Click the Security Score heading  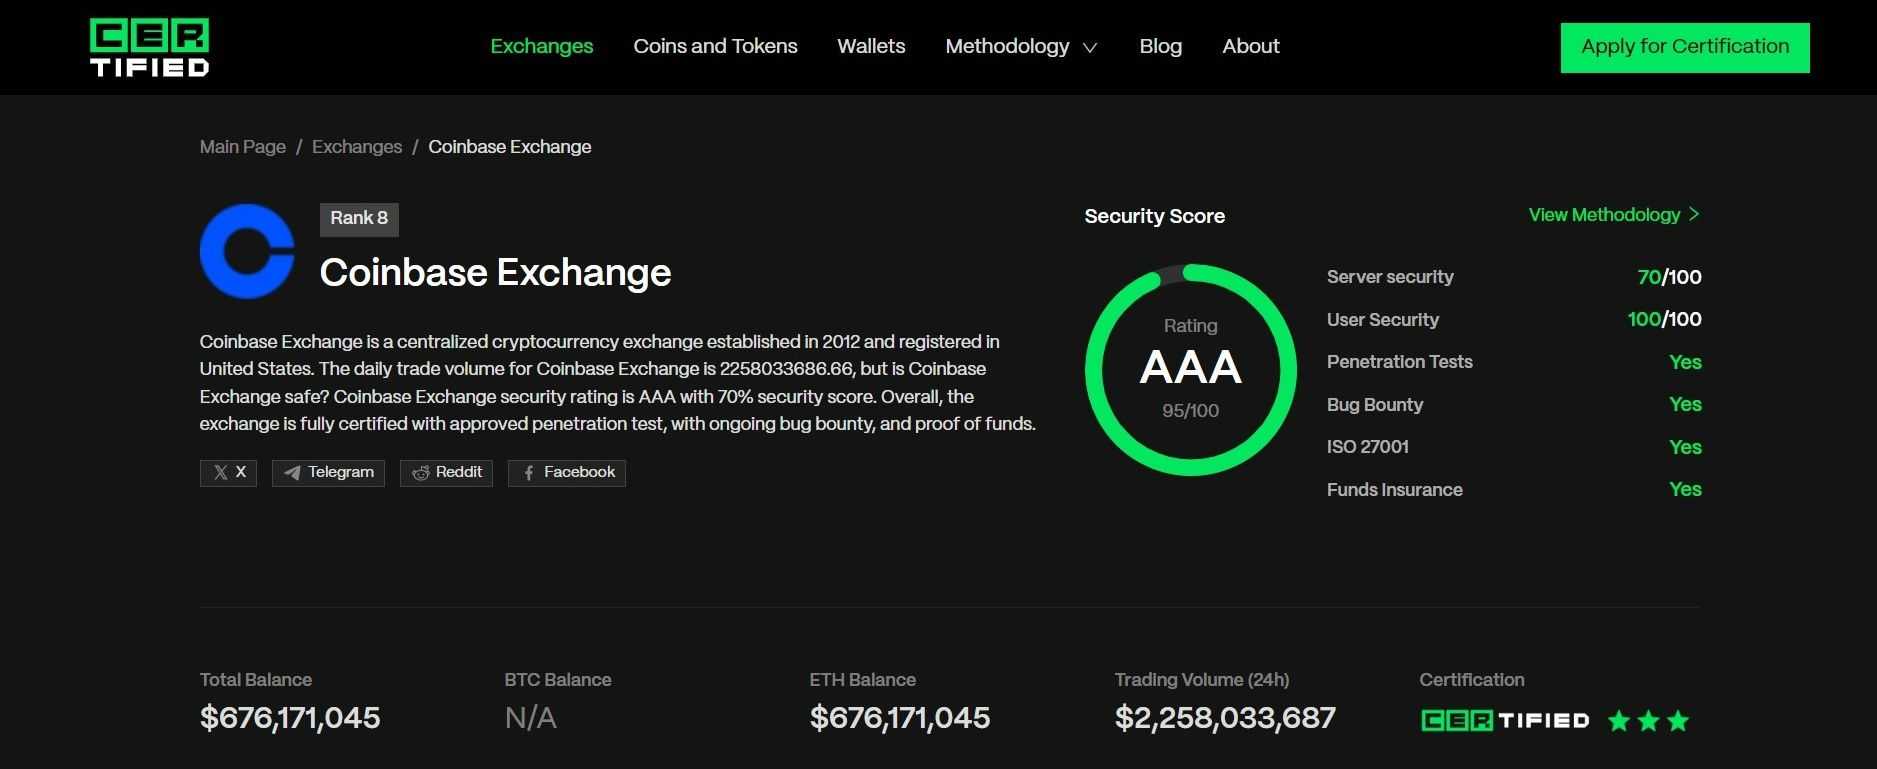click(1155, 216)
